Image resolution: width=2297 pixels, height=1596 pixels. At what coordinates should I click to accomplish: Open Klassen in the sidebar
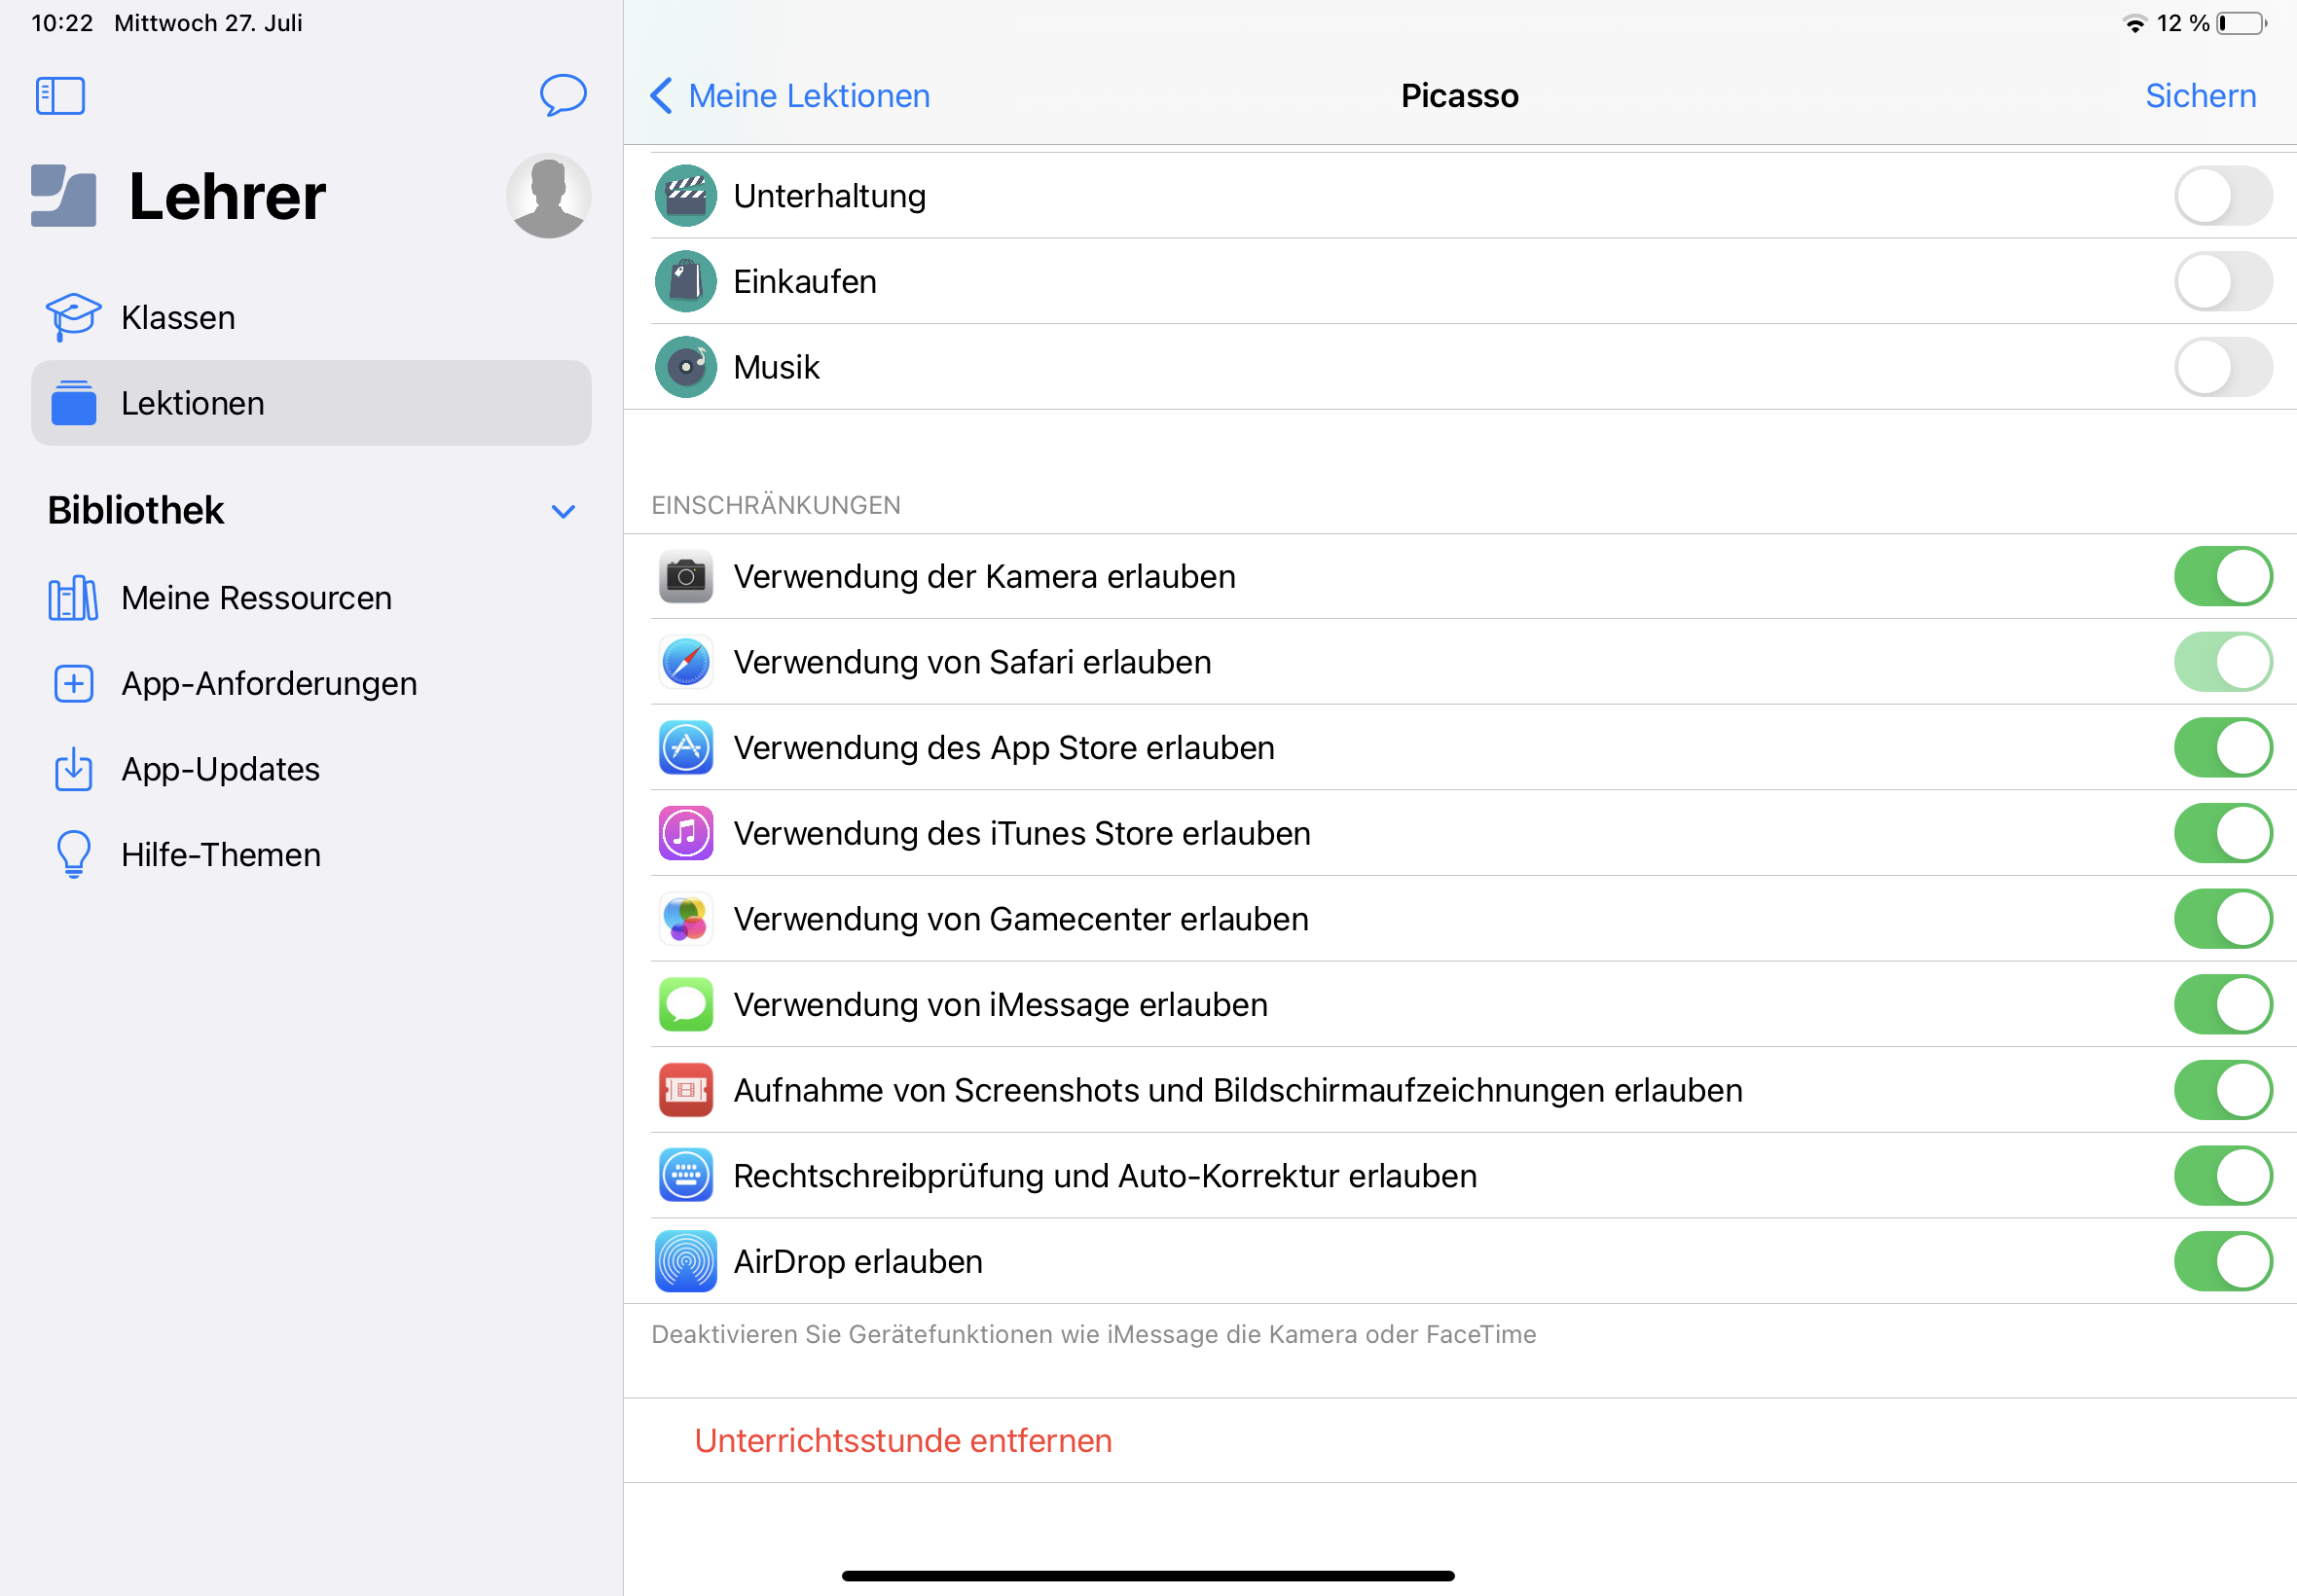click(x=311, y=317)
